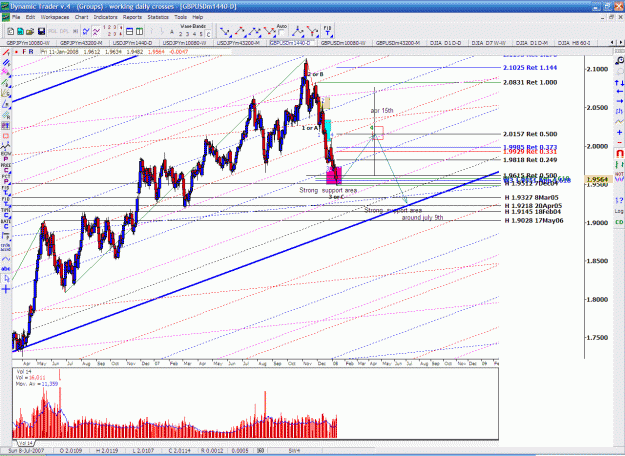Click the horizontal split window layout icon
The image size is (625, 456).
point(130,31)
